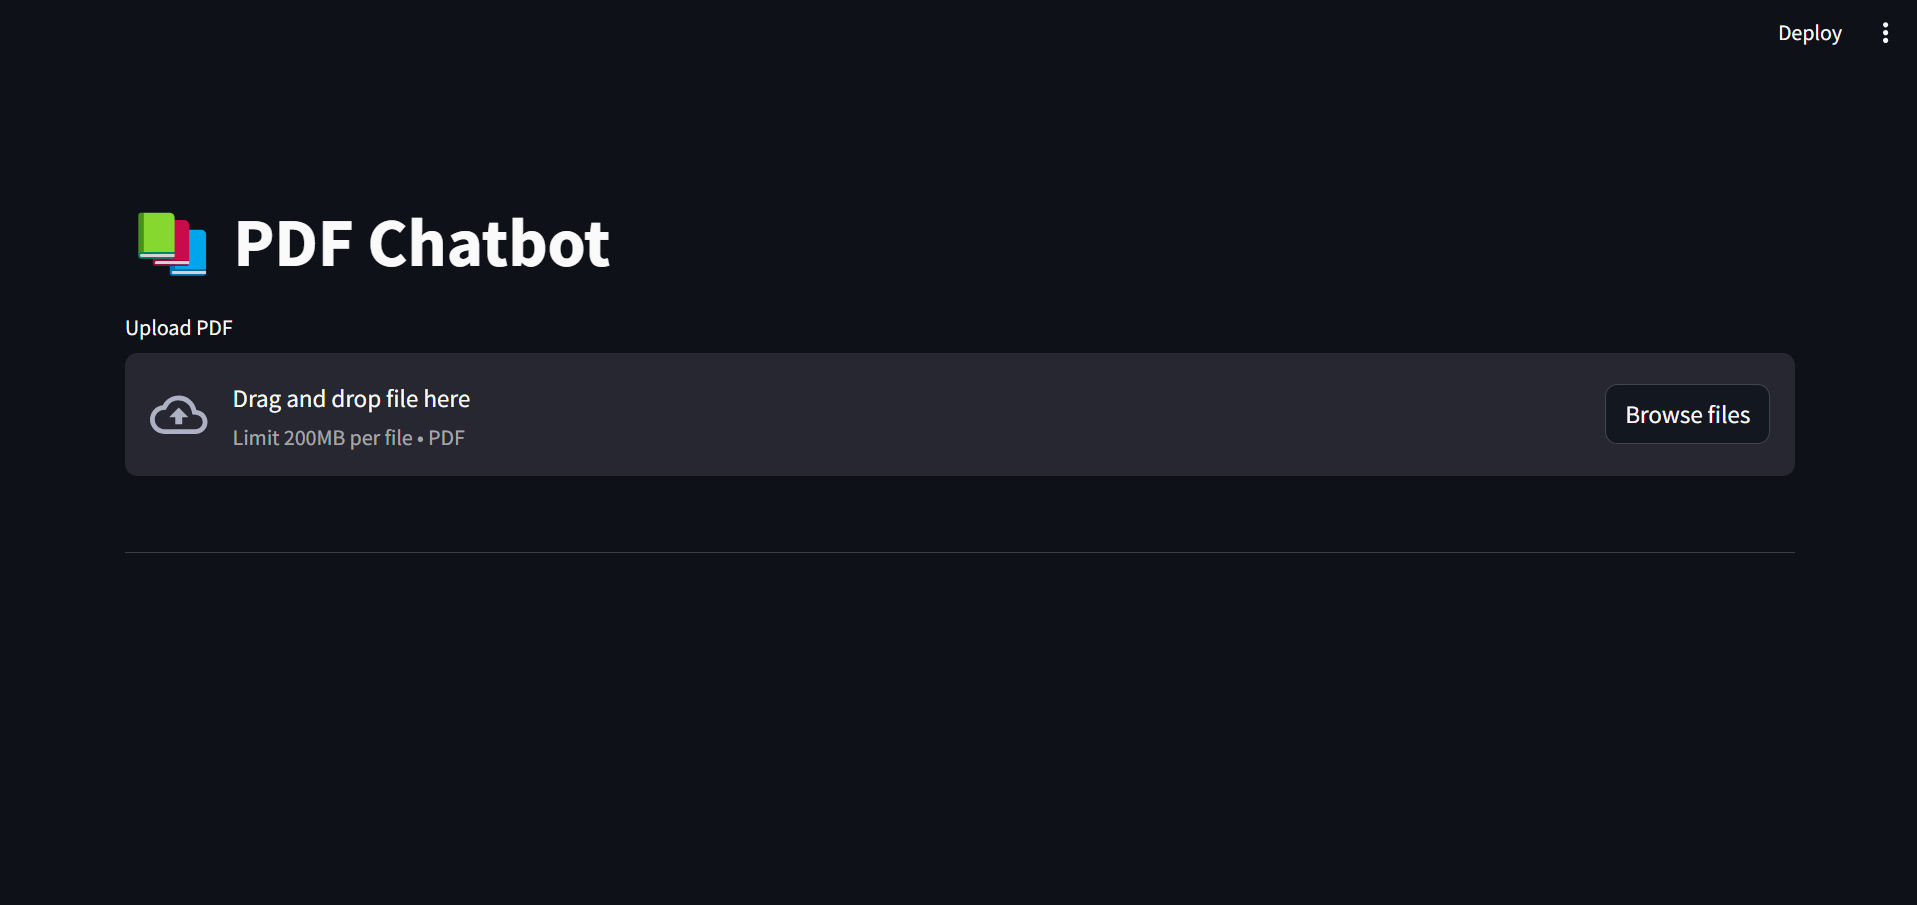Click the word PDF in the title
This screenshot has height=905, width=1917.
click(x=293, y=244)
